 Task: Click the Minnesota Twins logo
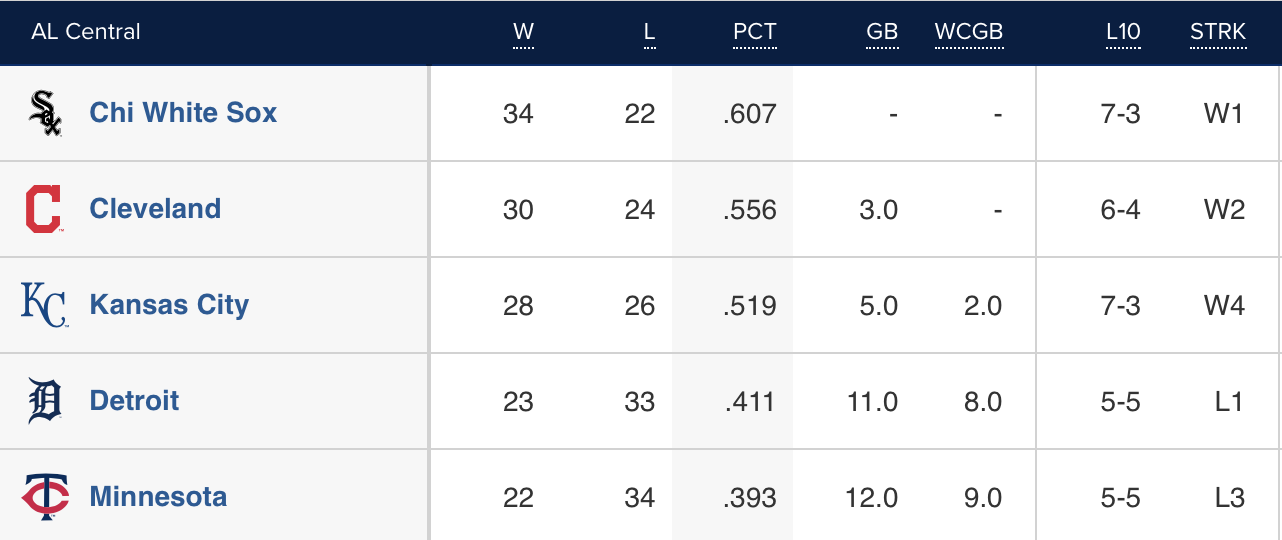45,497
